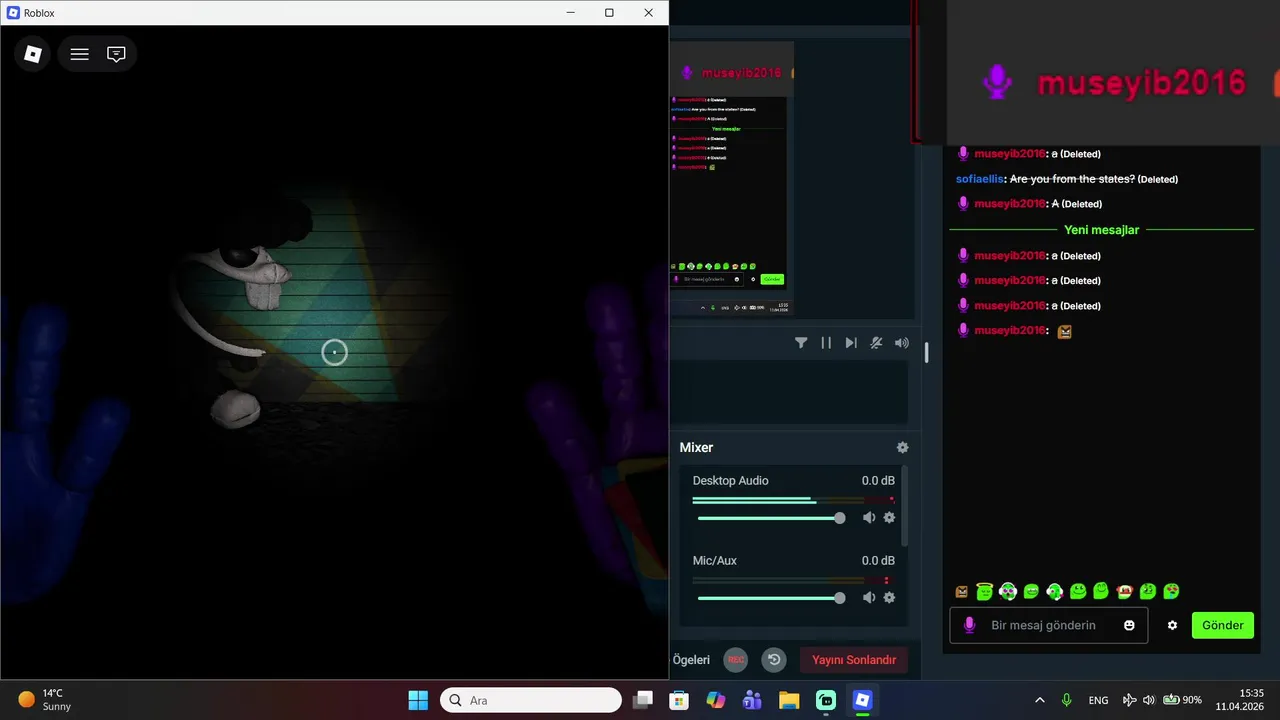Image resolution: width=1280 pixels, height=720 pixels.
Task: Insert the wide grin green emote
Action: coord(1031,592)
